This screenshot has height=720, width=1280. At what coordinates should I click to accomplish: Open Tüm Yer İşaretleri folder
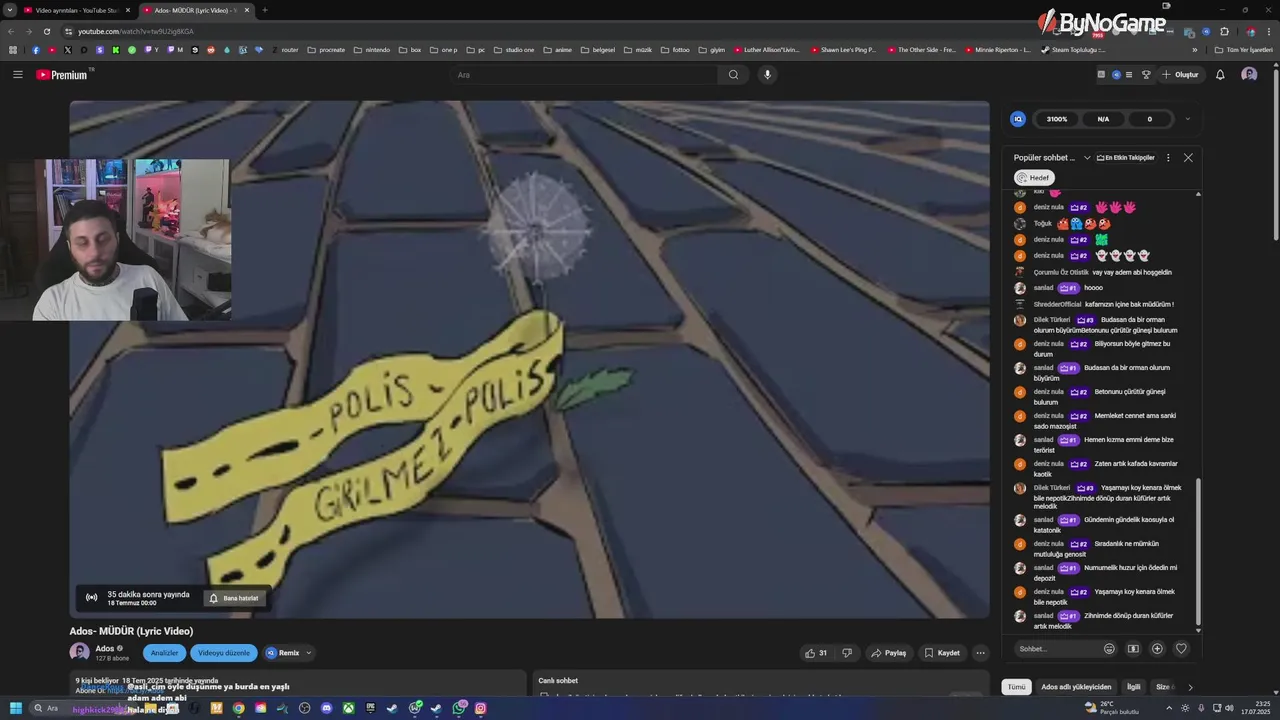pos(1243,49)
